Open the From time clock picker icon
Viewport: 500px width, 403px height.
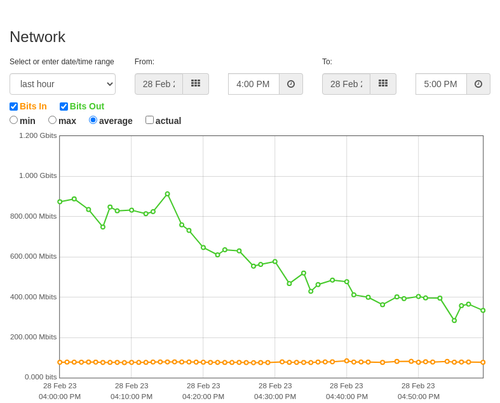pos(291,84)
